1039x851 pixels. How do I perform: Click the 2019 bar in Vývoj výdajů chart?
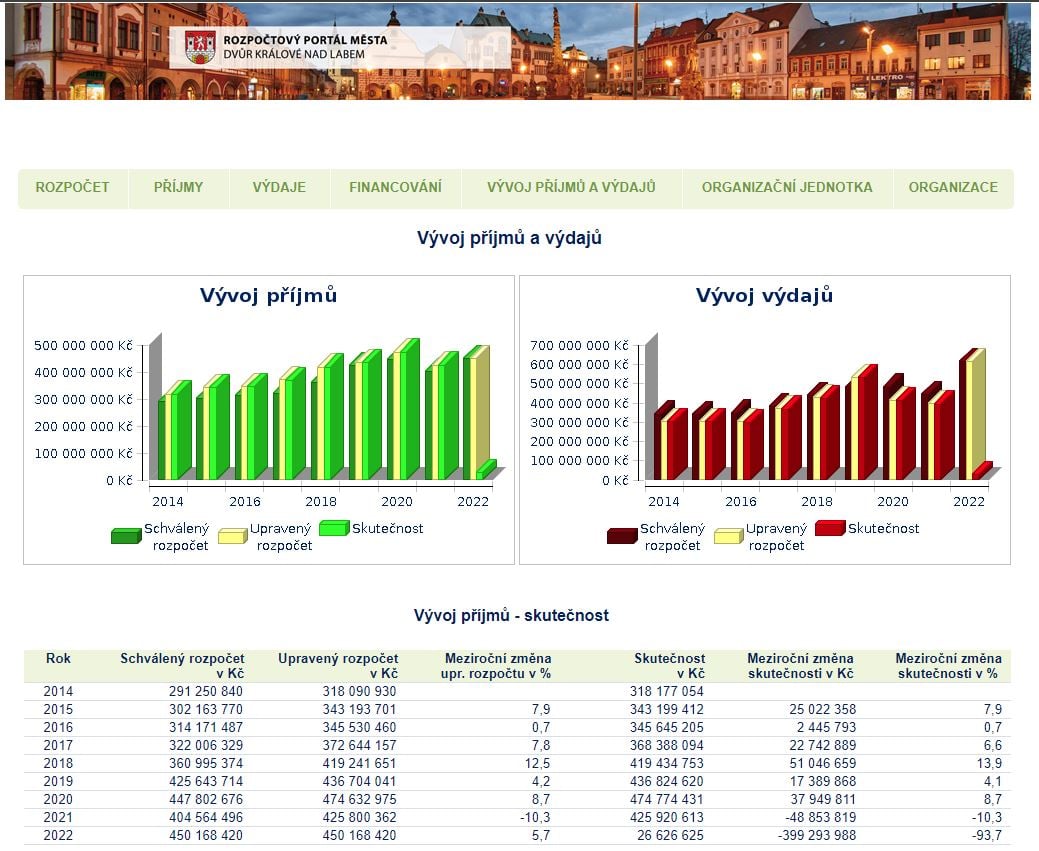[x=863, y=425]
